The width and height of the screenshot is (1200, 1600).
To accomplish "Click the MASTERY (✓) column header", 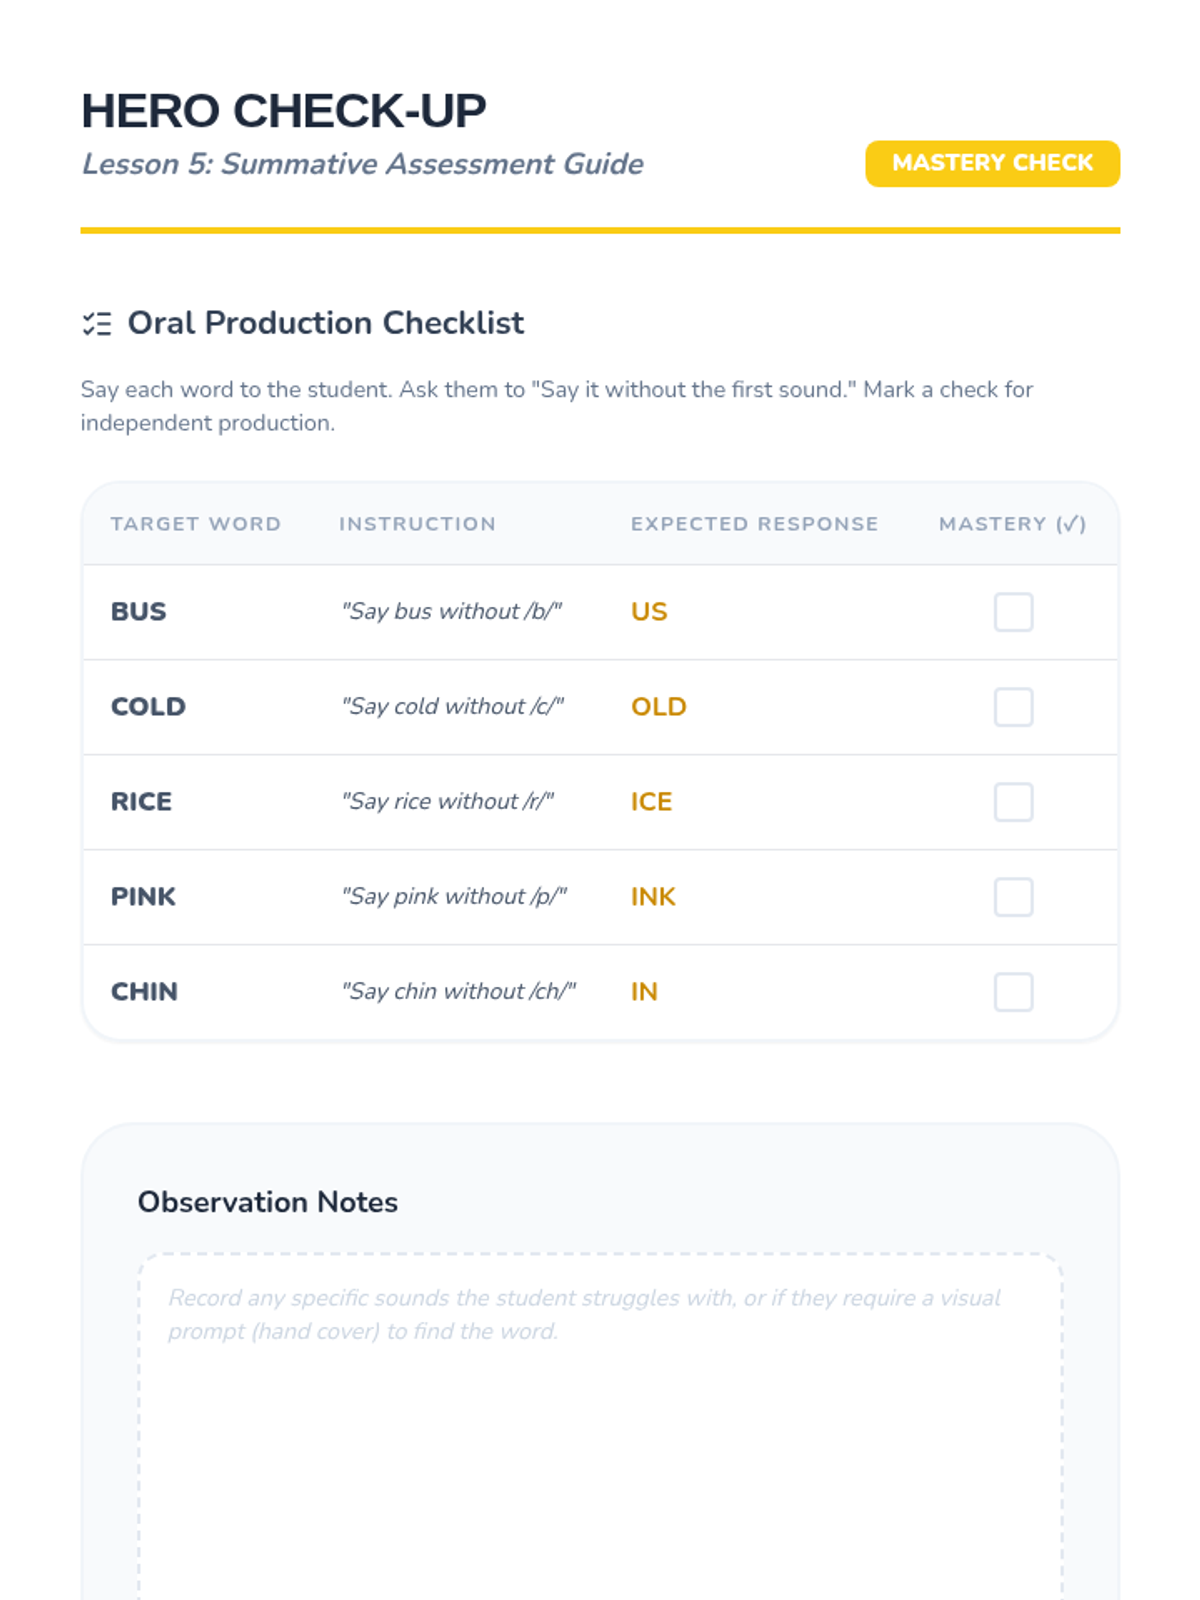I will click(1012, 524).
